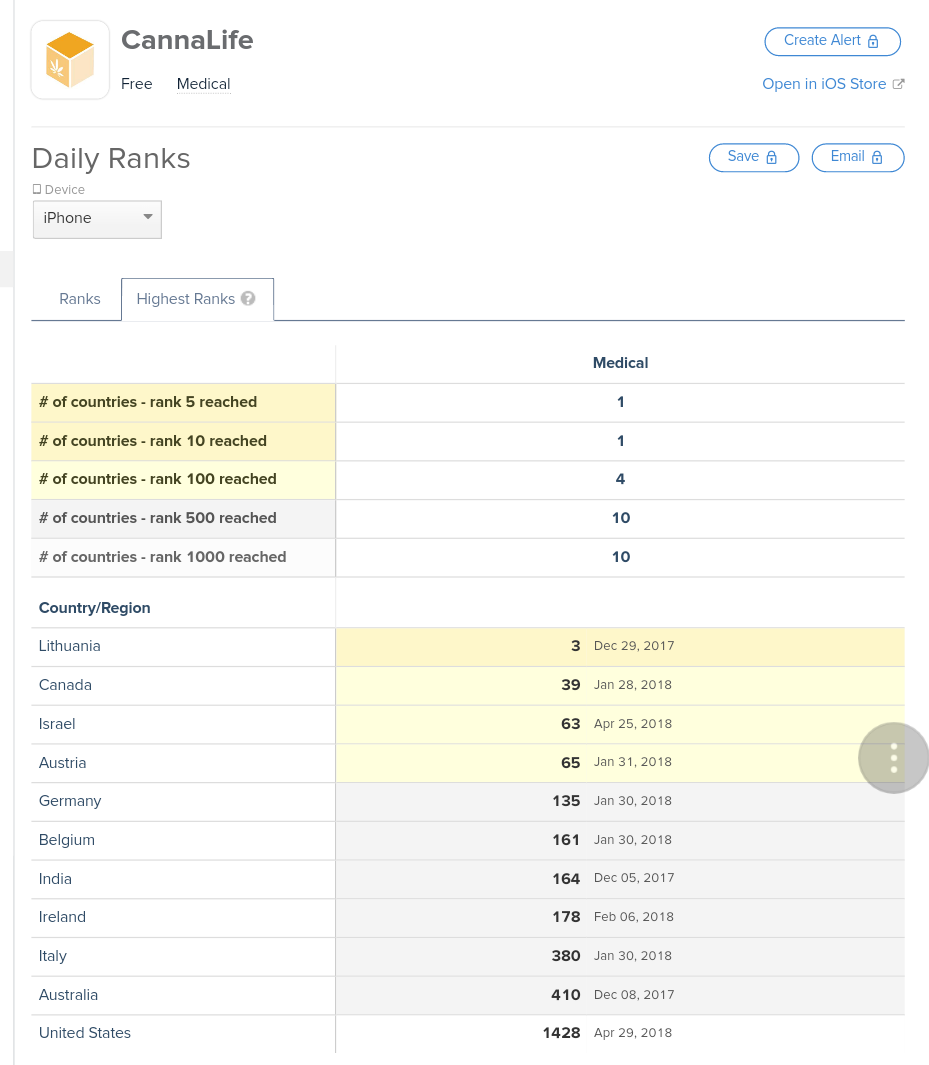Click the lock icon on Create Alert

873,42
